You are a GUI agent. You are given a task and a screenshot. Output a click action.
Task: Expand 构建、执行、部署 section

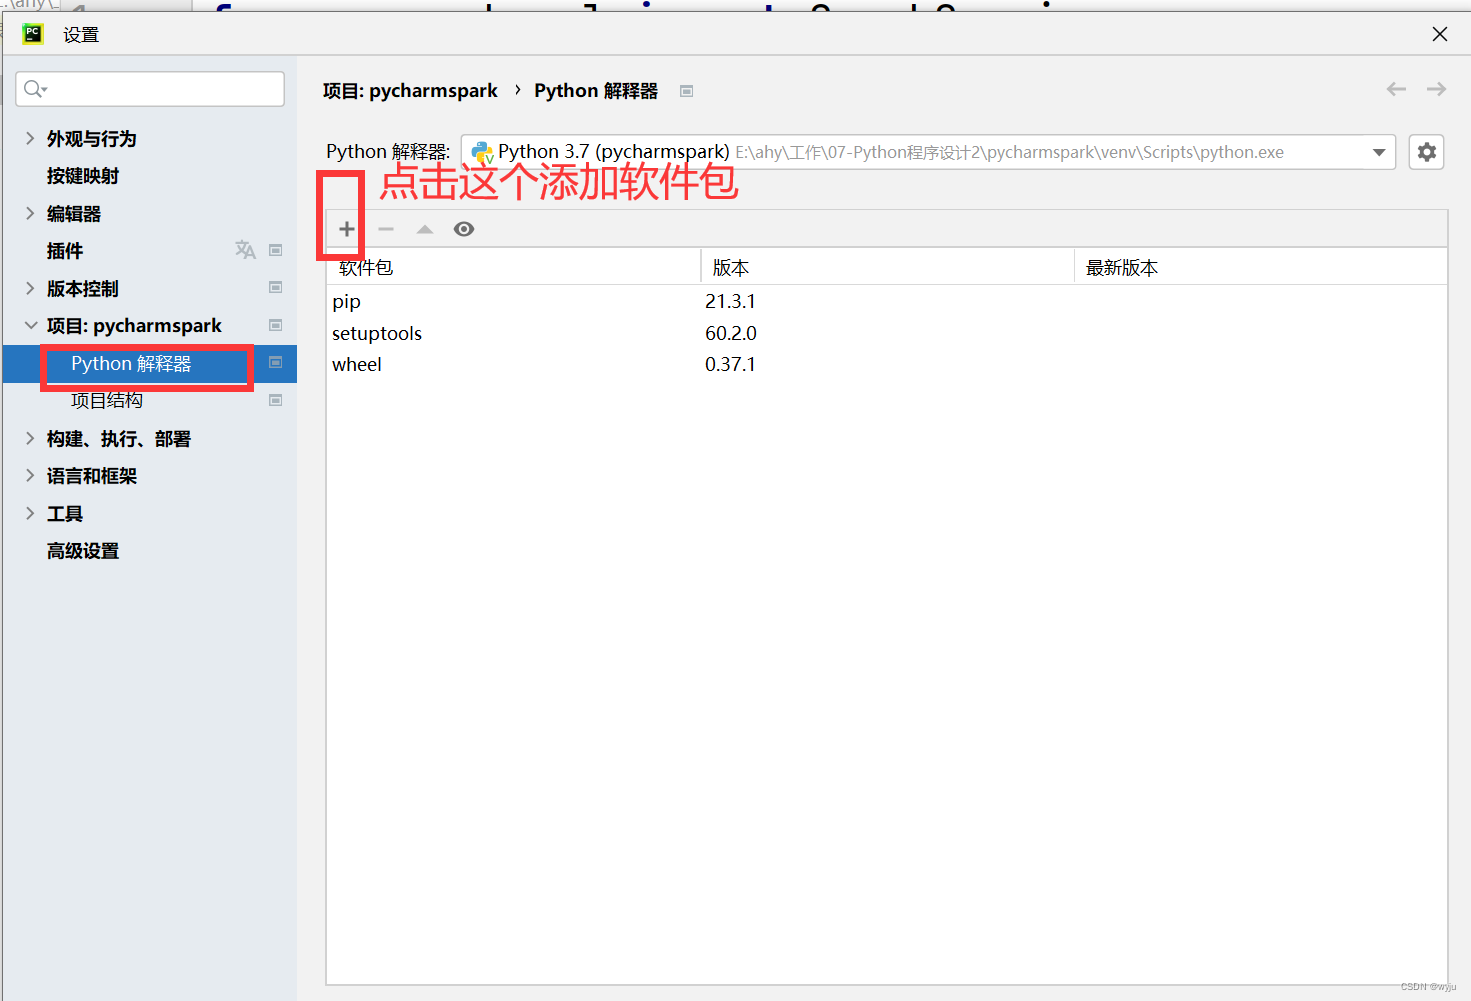30,438
